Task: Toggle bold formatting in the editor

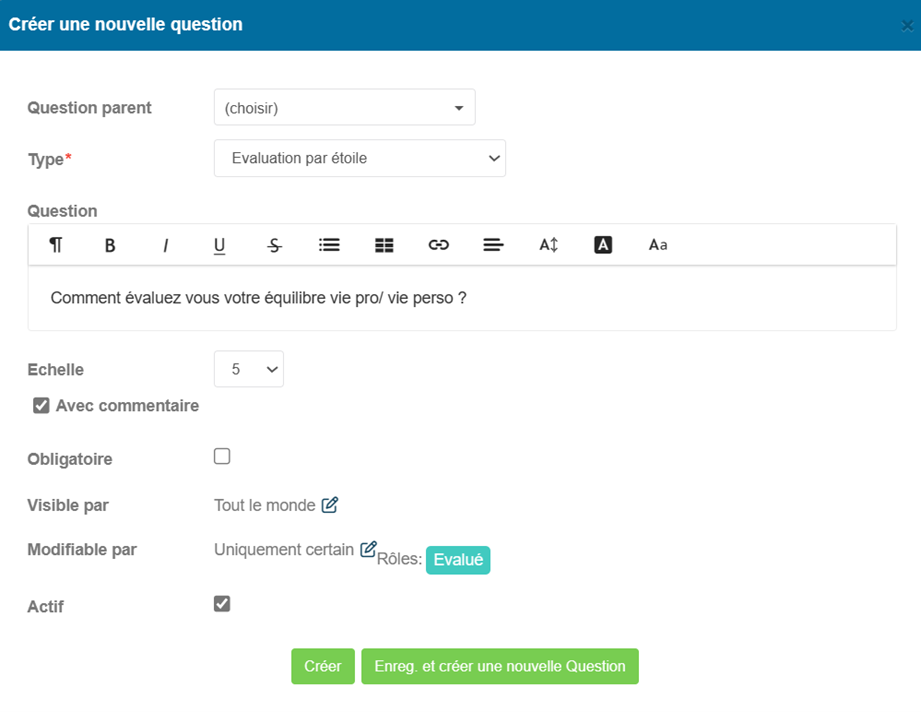Action: pos(110,245)
